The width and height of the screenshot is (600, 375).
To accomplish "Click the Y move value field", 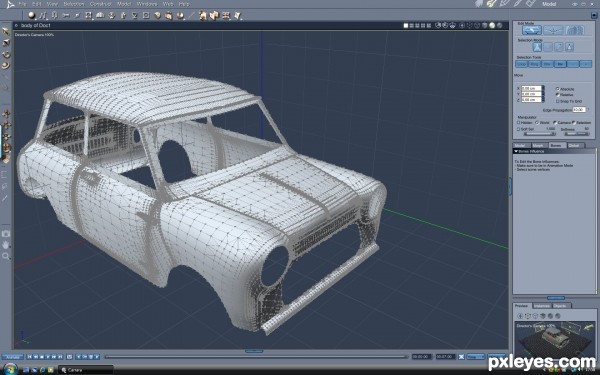I will pos(531,94).
